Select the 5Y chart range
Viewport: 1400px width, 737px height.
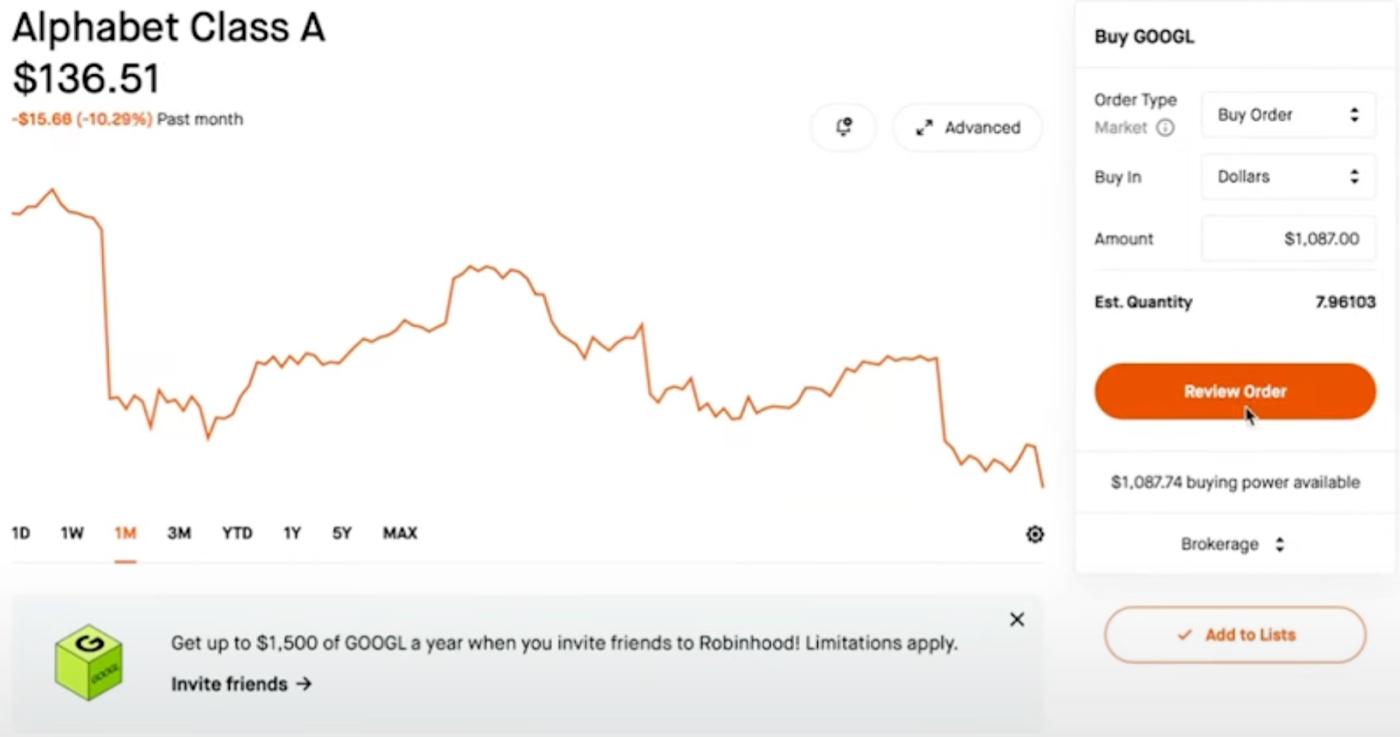click(x=342, y=534)
